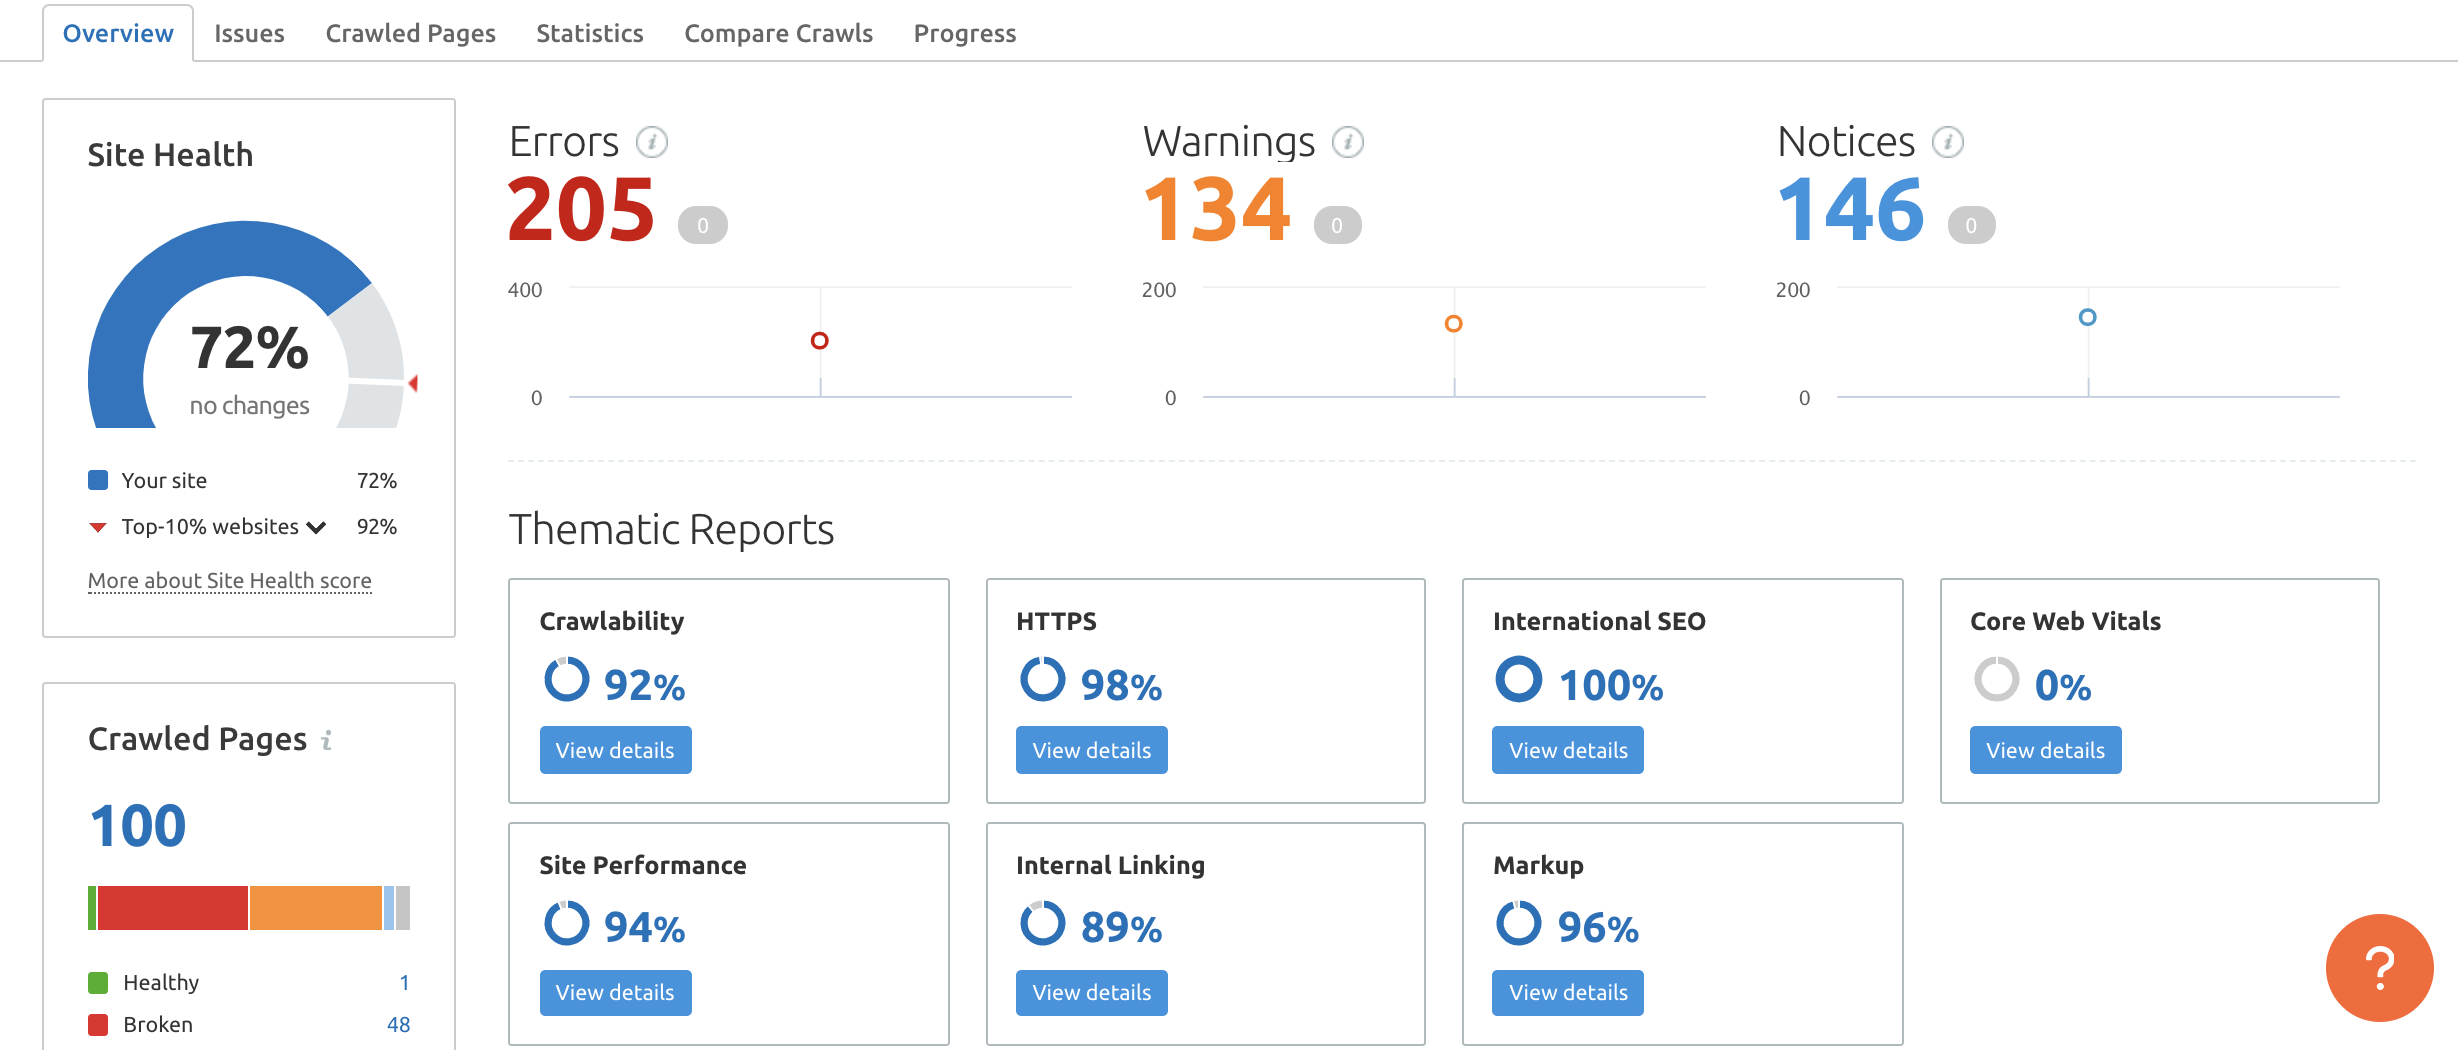Click the Crawlability progress ring
This screenshot has height=1050, width=2458.
pyautogui.click(x=567, y=683)
